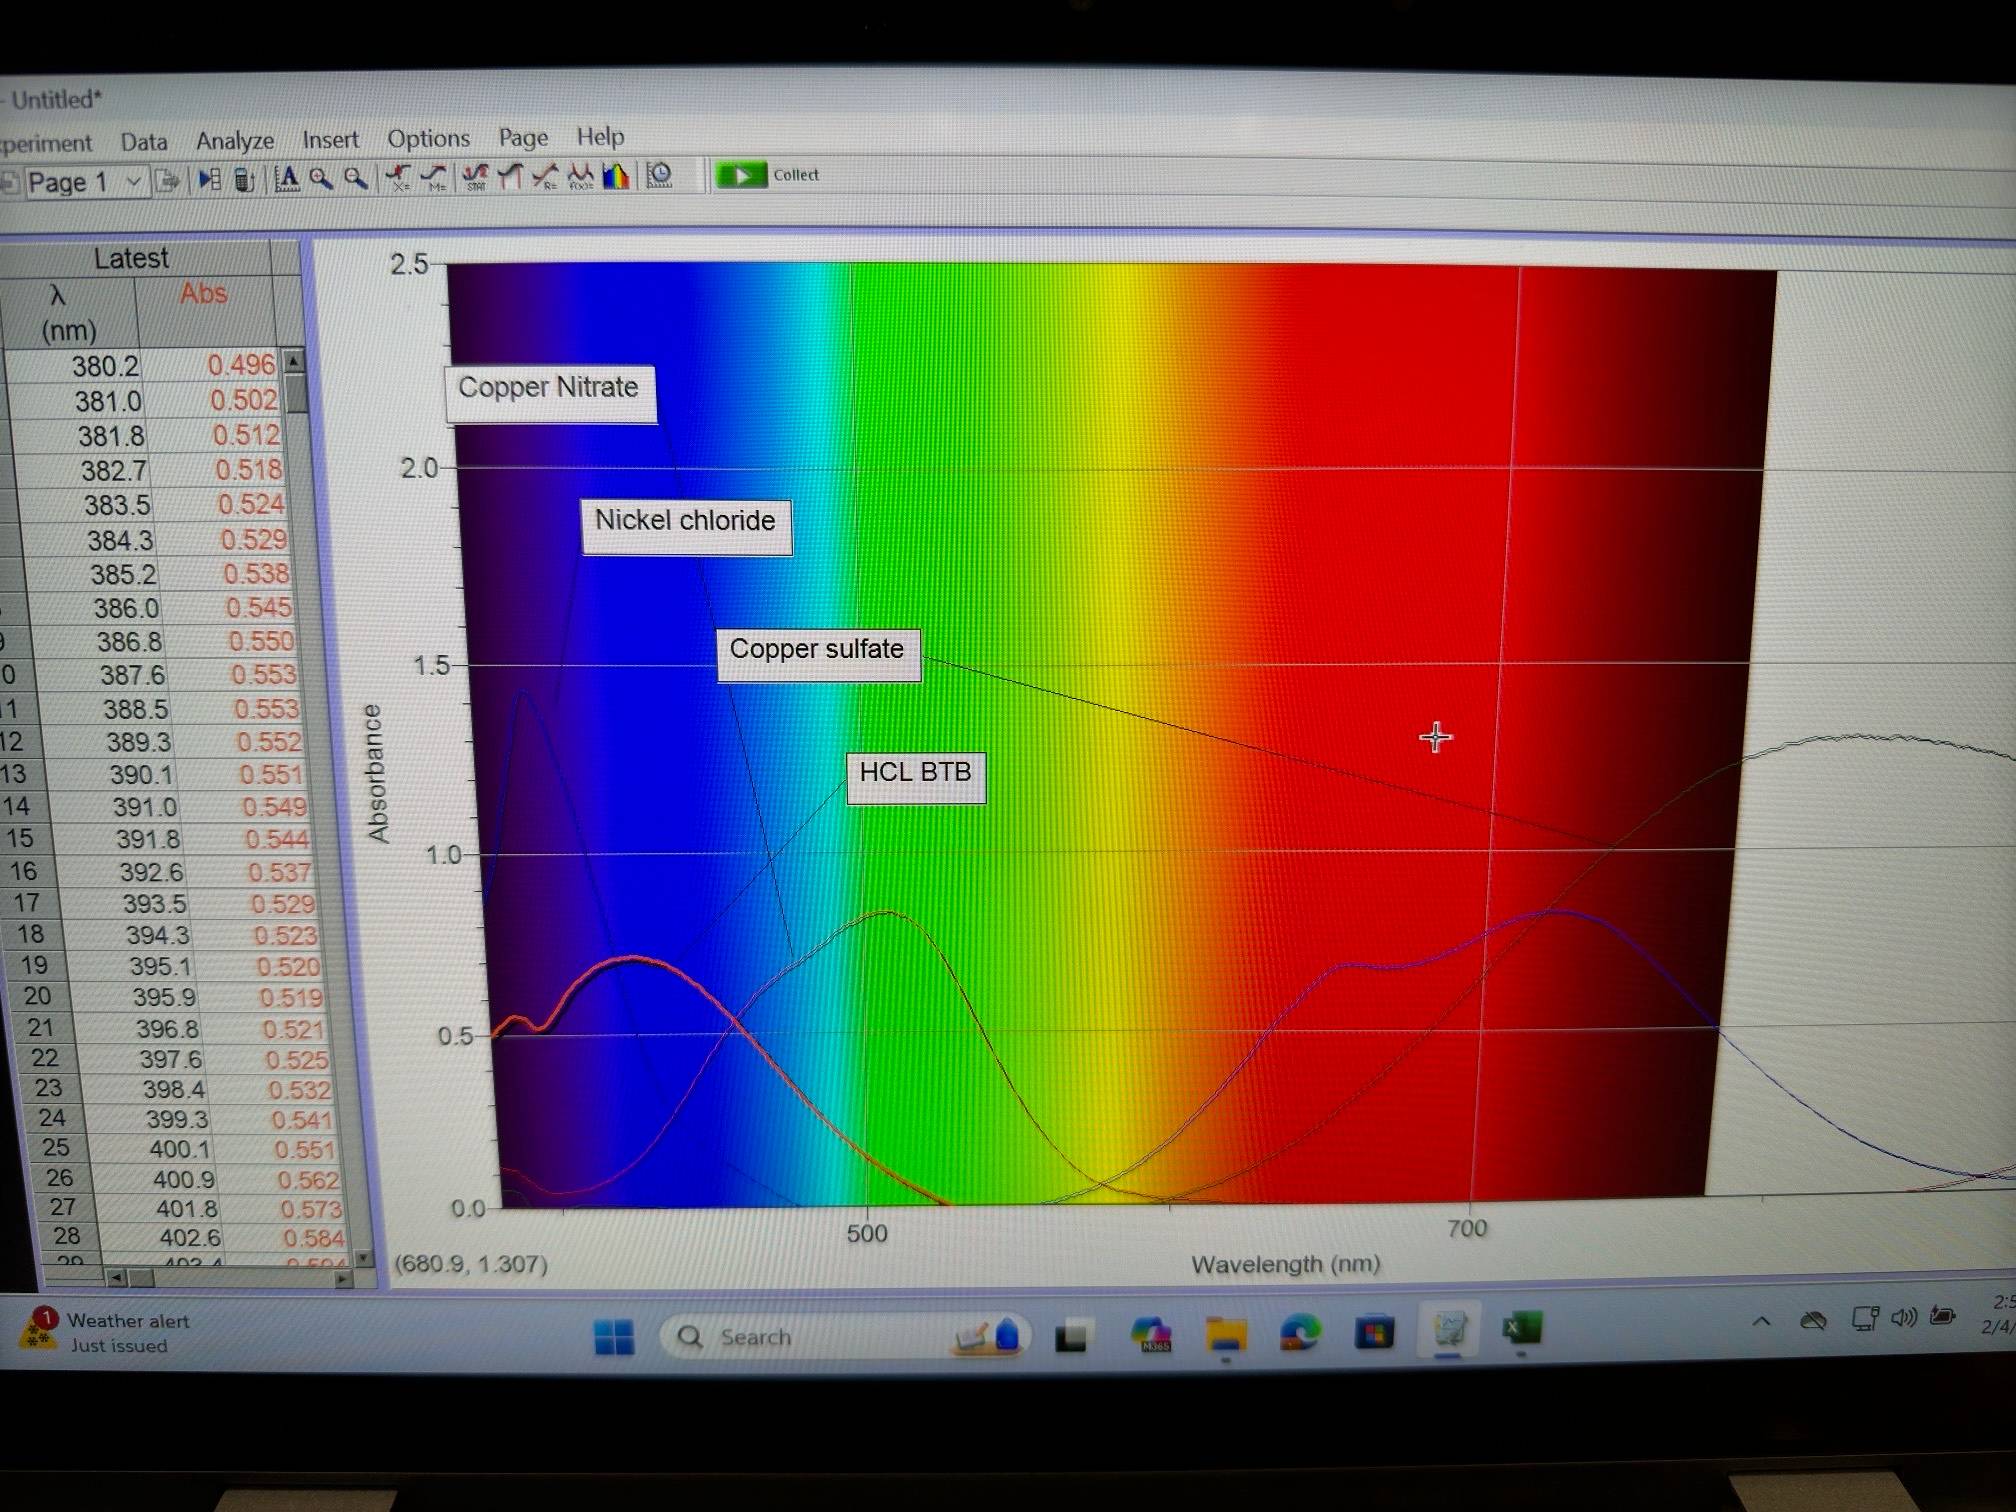Screen dimensions: 2016x1512
Task: Click the Zoom In magnifier icon
Action: [321, 179]
